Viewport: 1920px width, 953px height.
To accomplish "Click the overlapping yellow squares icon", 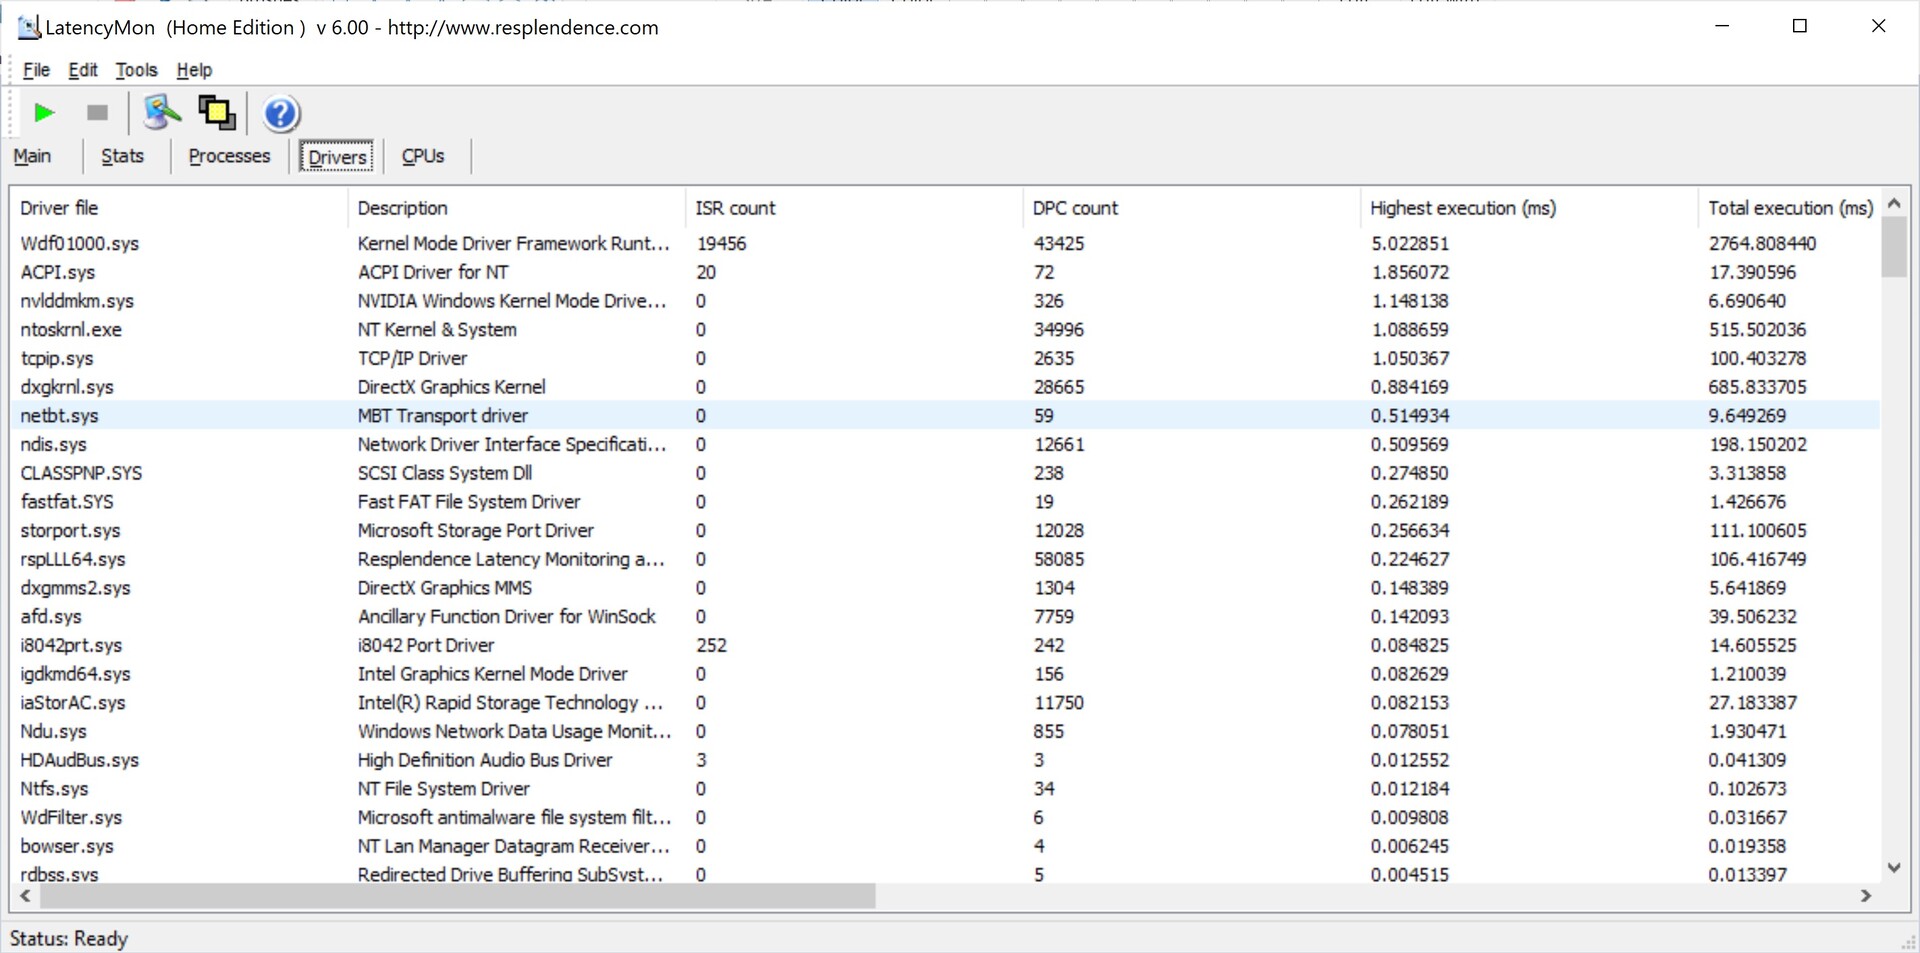I will [216, 113].
